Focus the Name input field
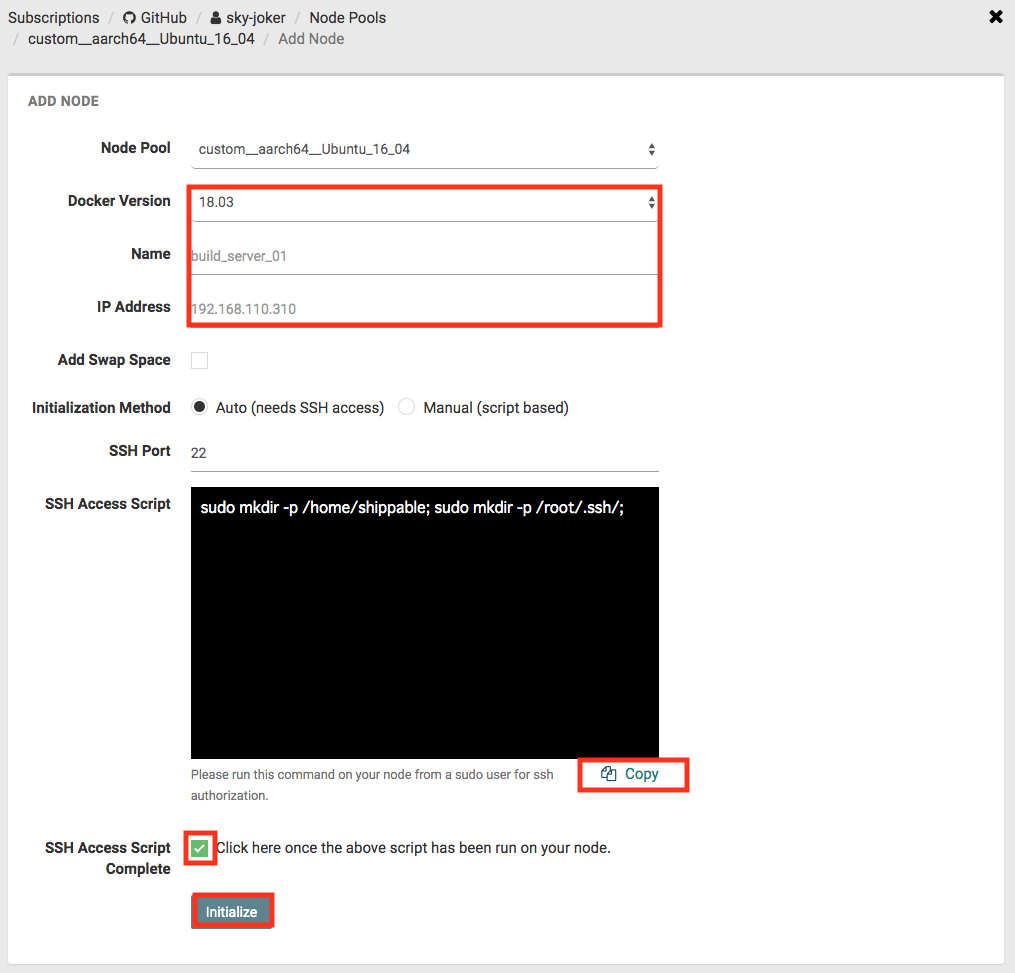This screenshot has height=973, width=1015. [425, 256]
